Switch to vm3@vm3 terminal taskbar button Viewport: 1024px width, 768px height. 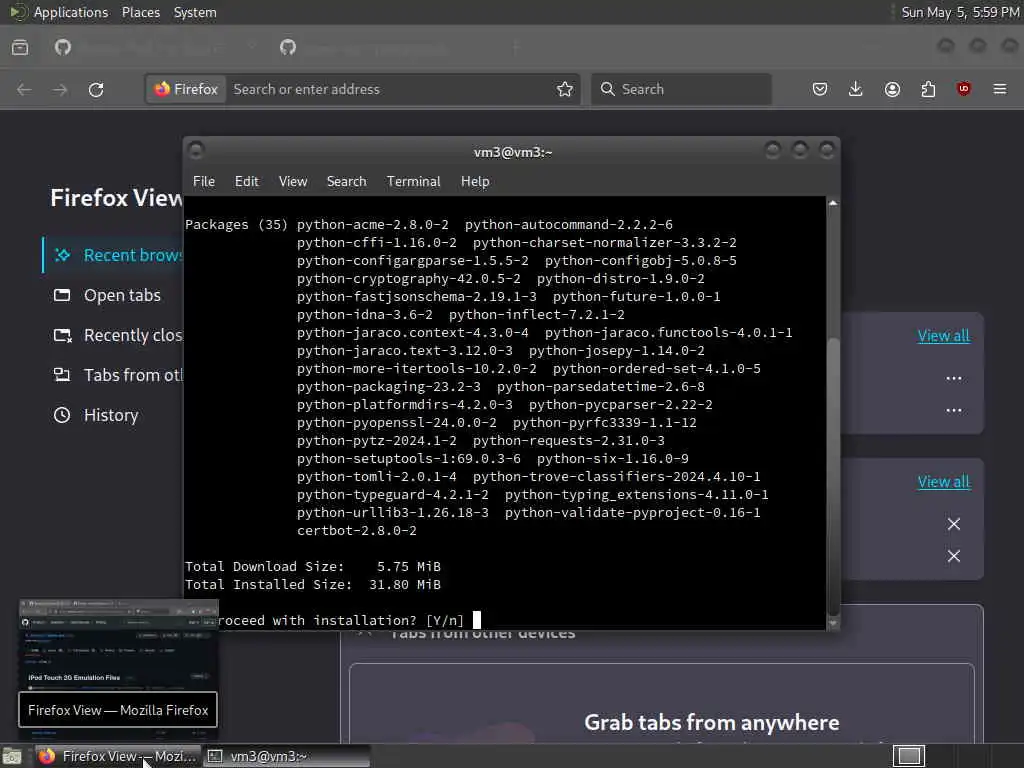286,756
